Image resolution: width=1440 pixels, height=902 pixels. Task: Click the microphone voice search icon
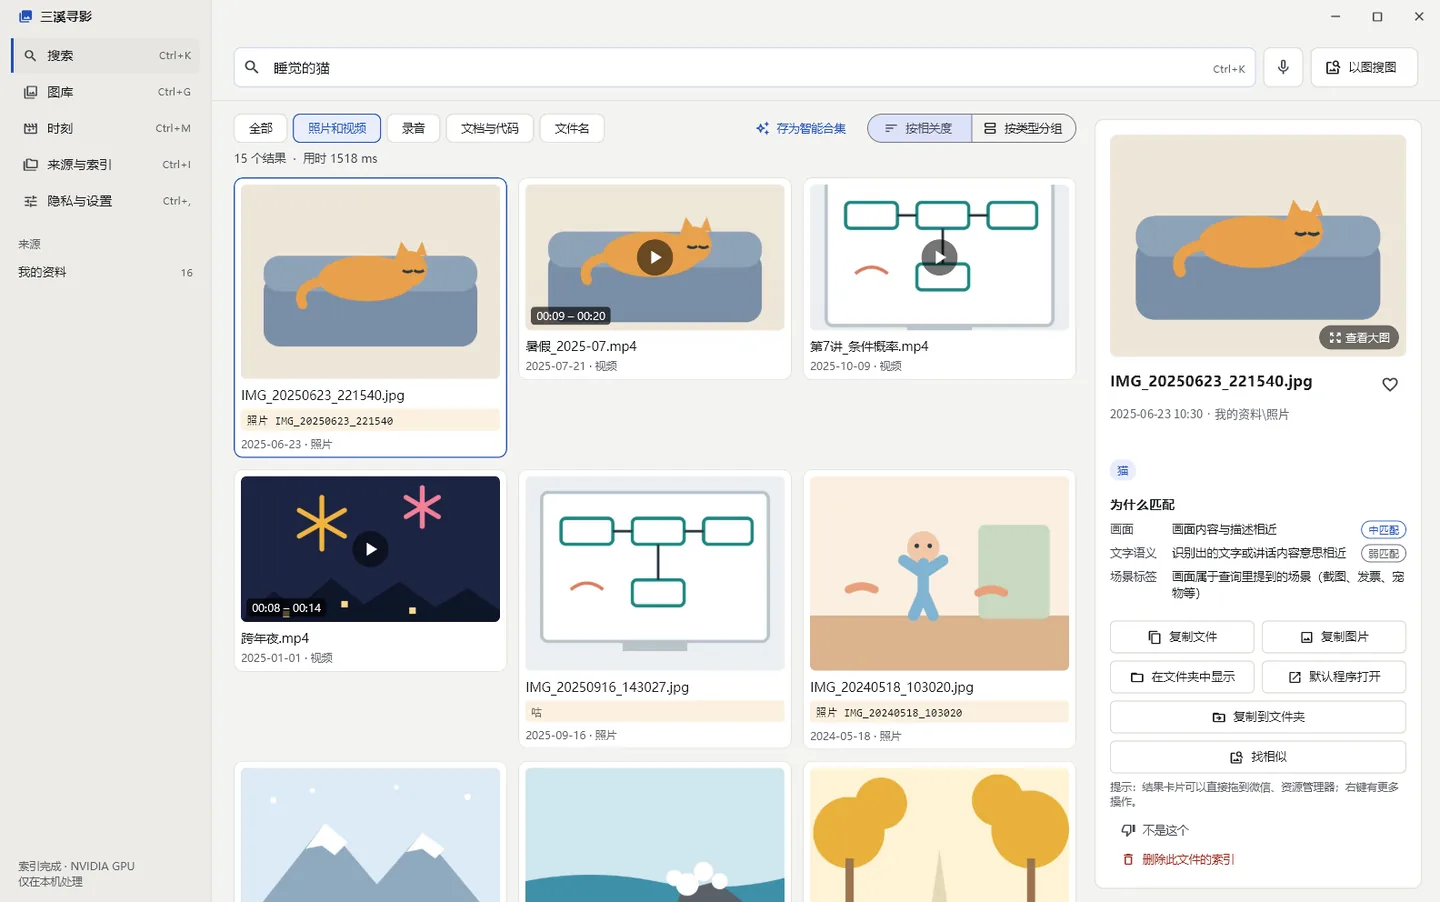pos(1283,67)
